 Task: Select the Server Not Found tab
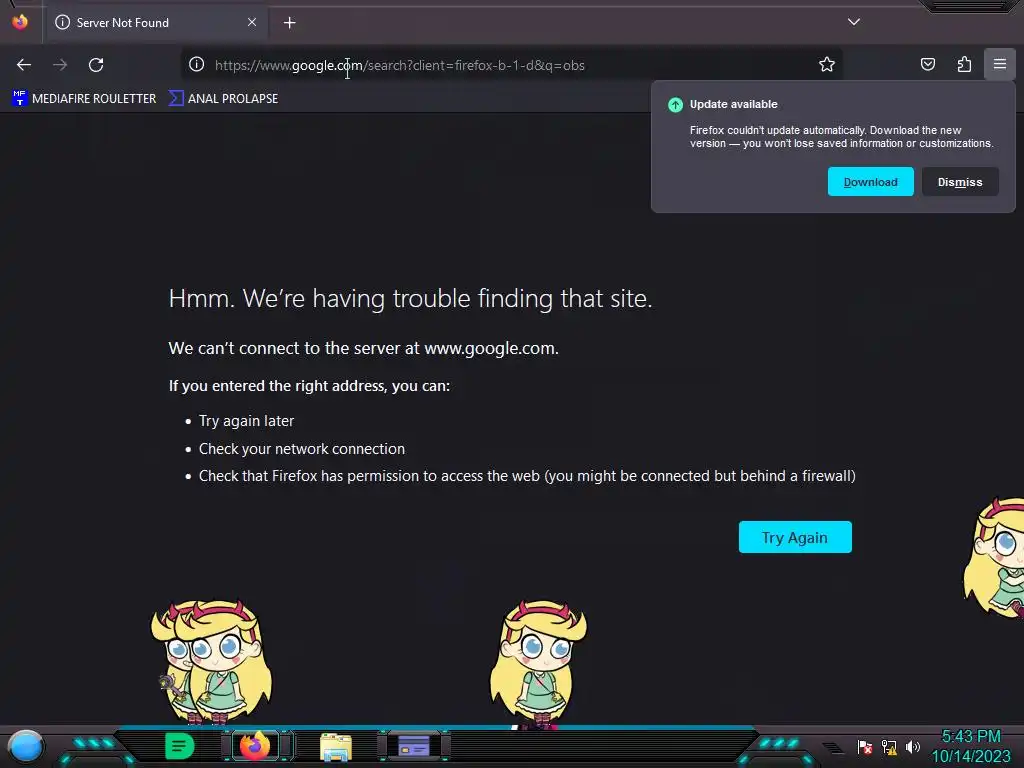pos(156,23)
